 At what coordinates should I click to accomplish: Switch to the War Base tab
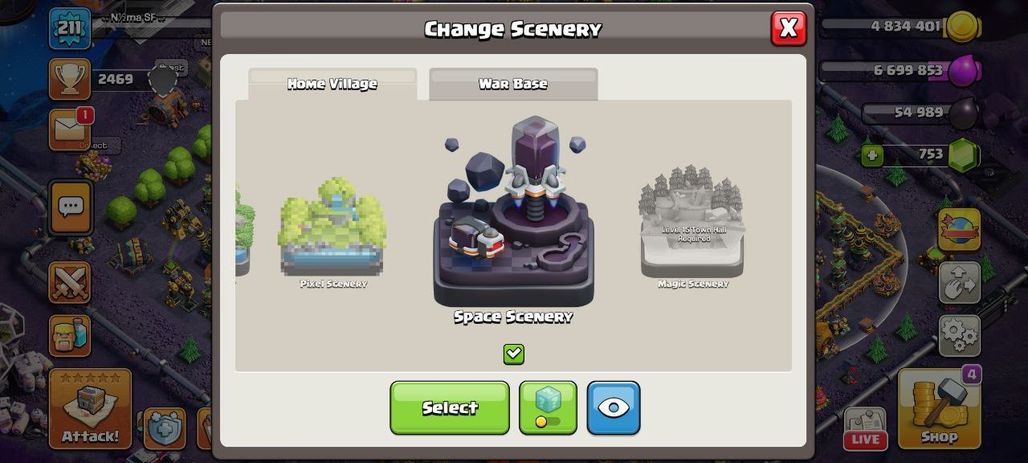pyautogui.click(x=513, y=84)
